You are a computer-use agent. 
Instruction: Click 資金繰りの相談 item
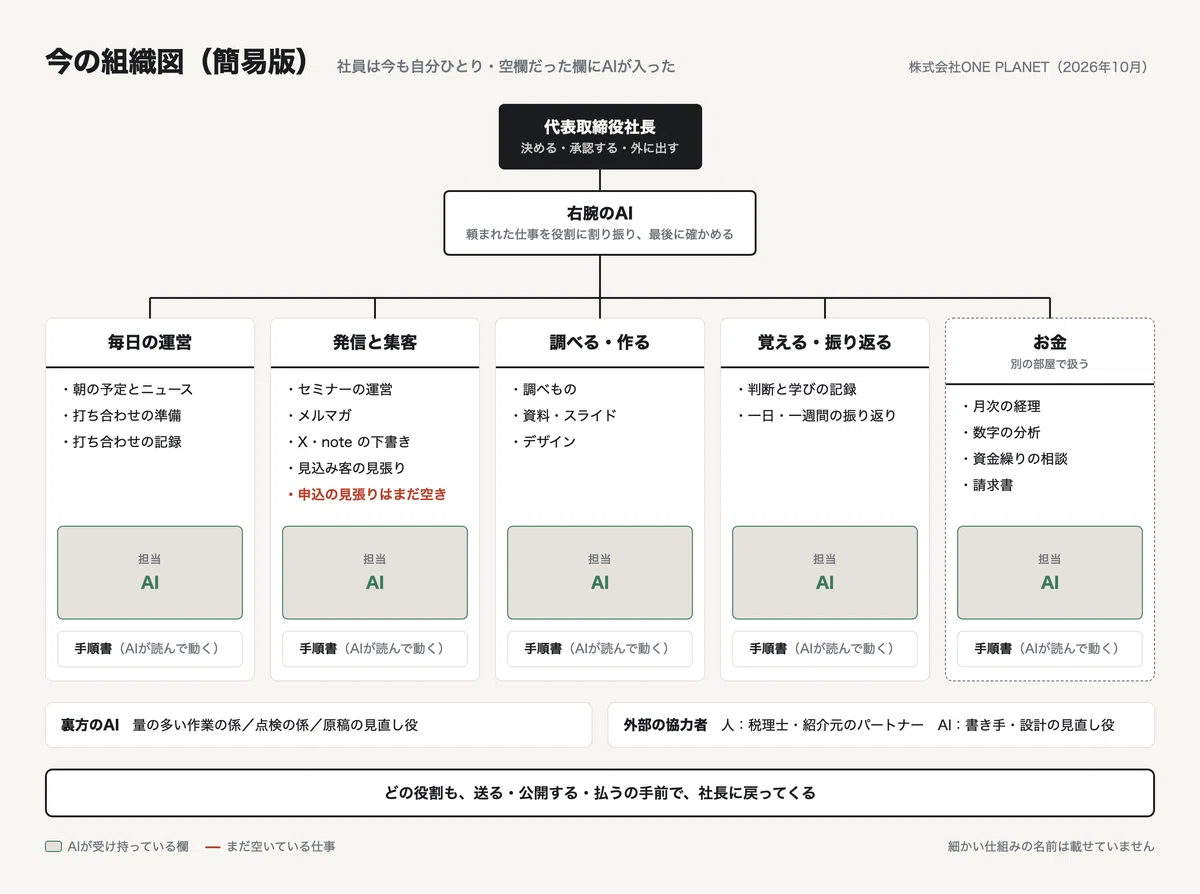click(1014, 459)
